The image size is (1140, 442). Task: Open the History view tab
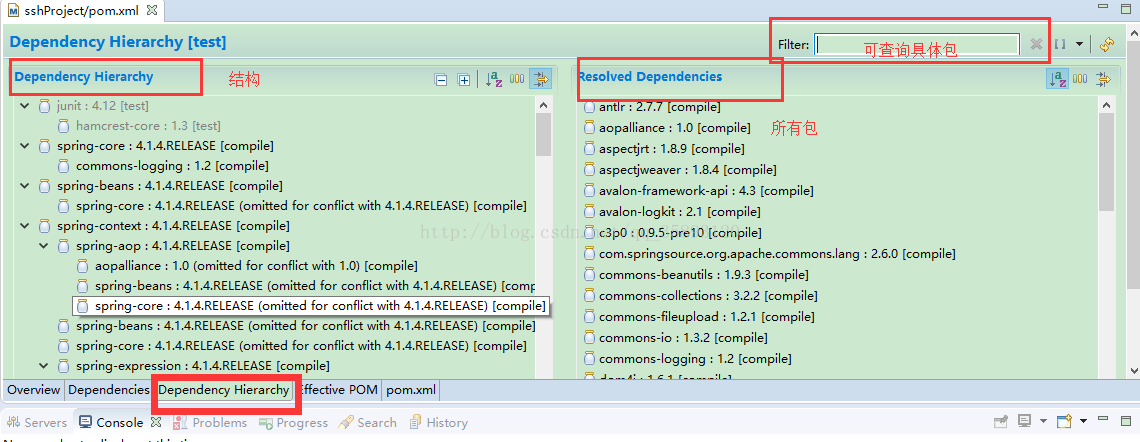pyautogui.click(x=438, y=422)
